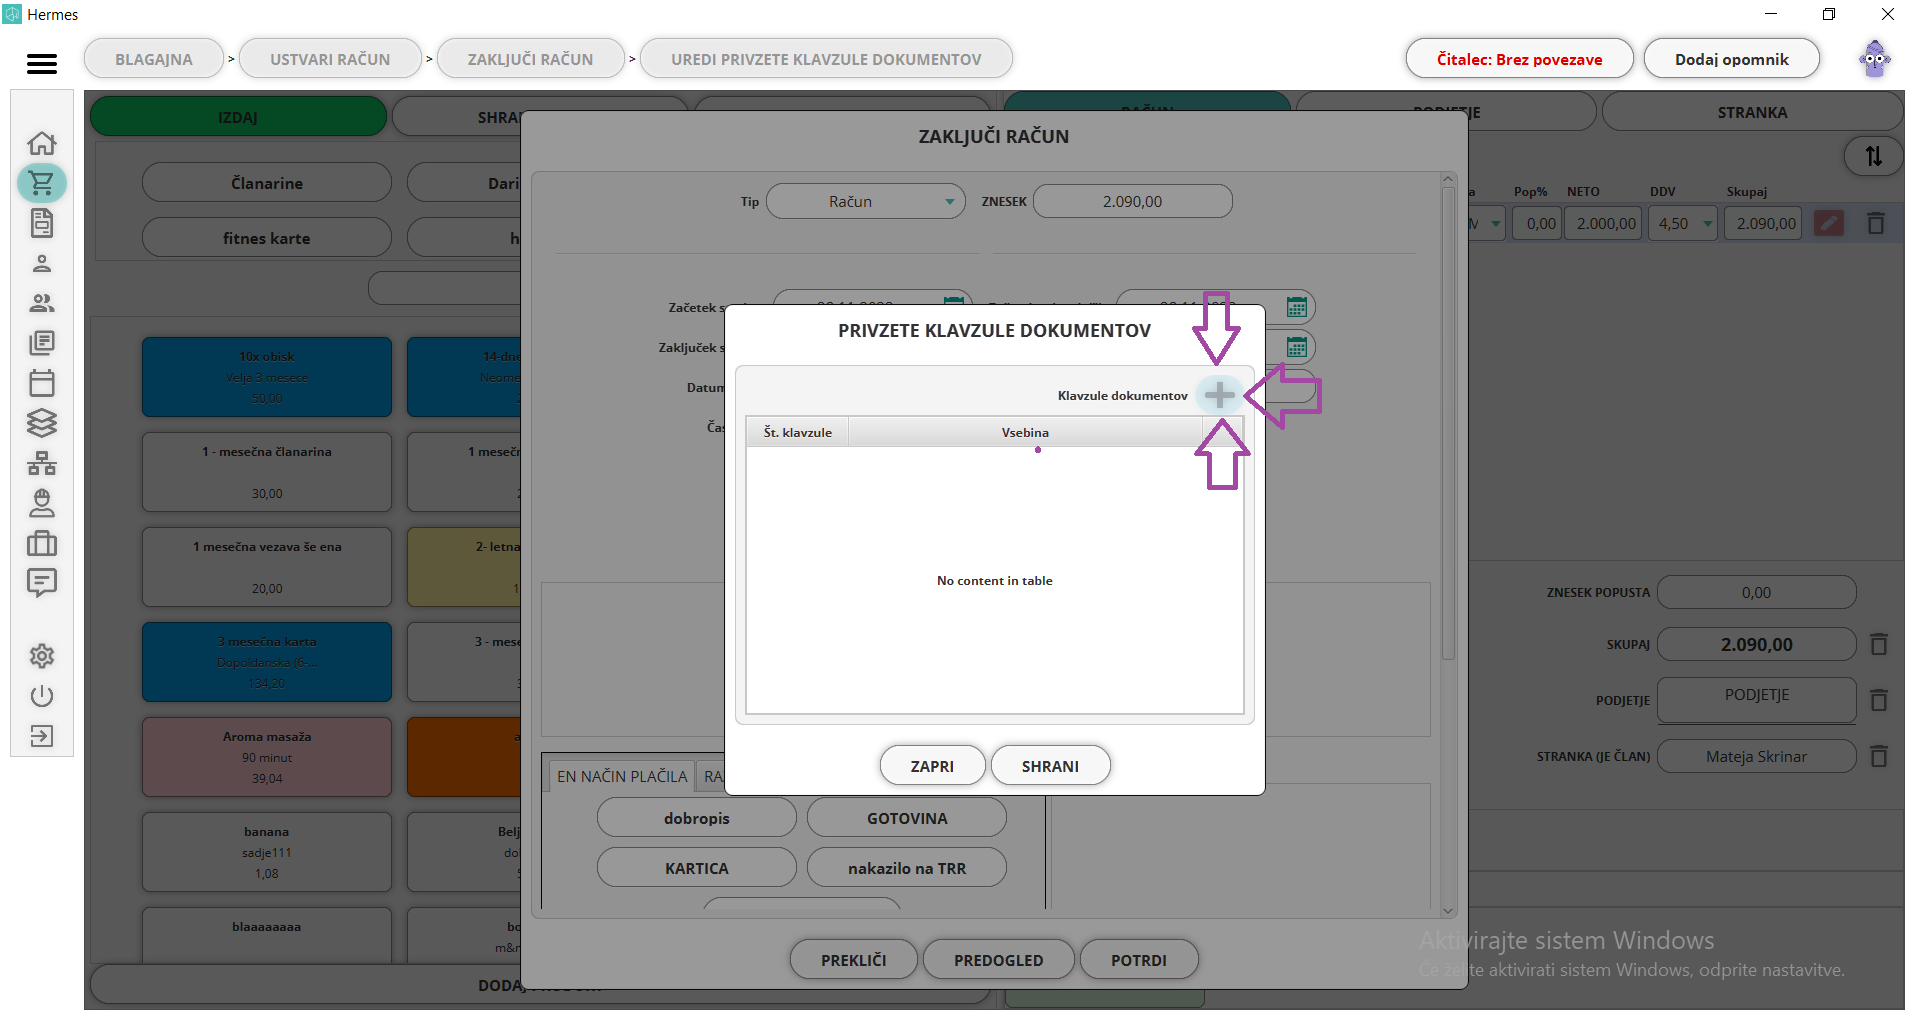1915x1026 pixels.
Task: Open the group of people sidebar icon
Action: click(42, 303)
